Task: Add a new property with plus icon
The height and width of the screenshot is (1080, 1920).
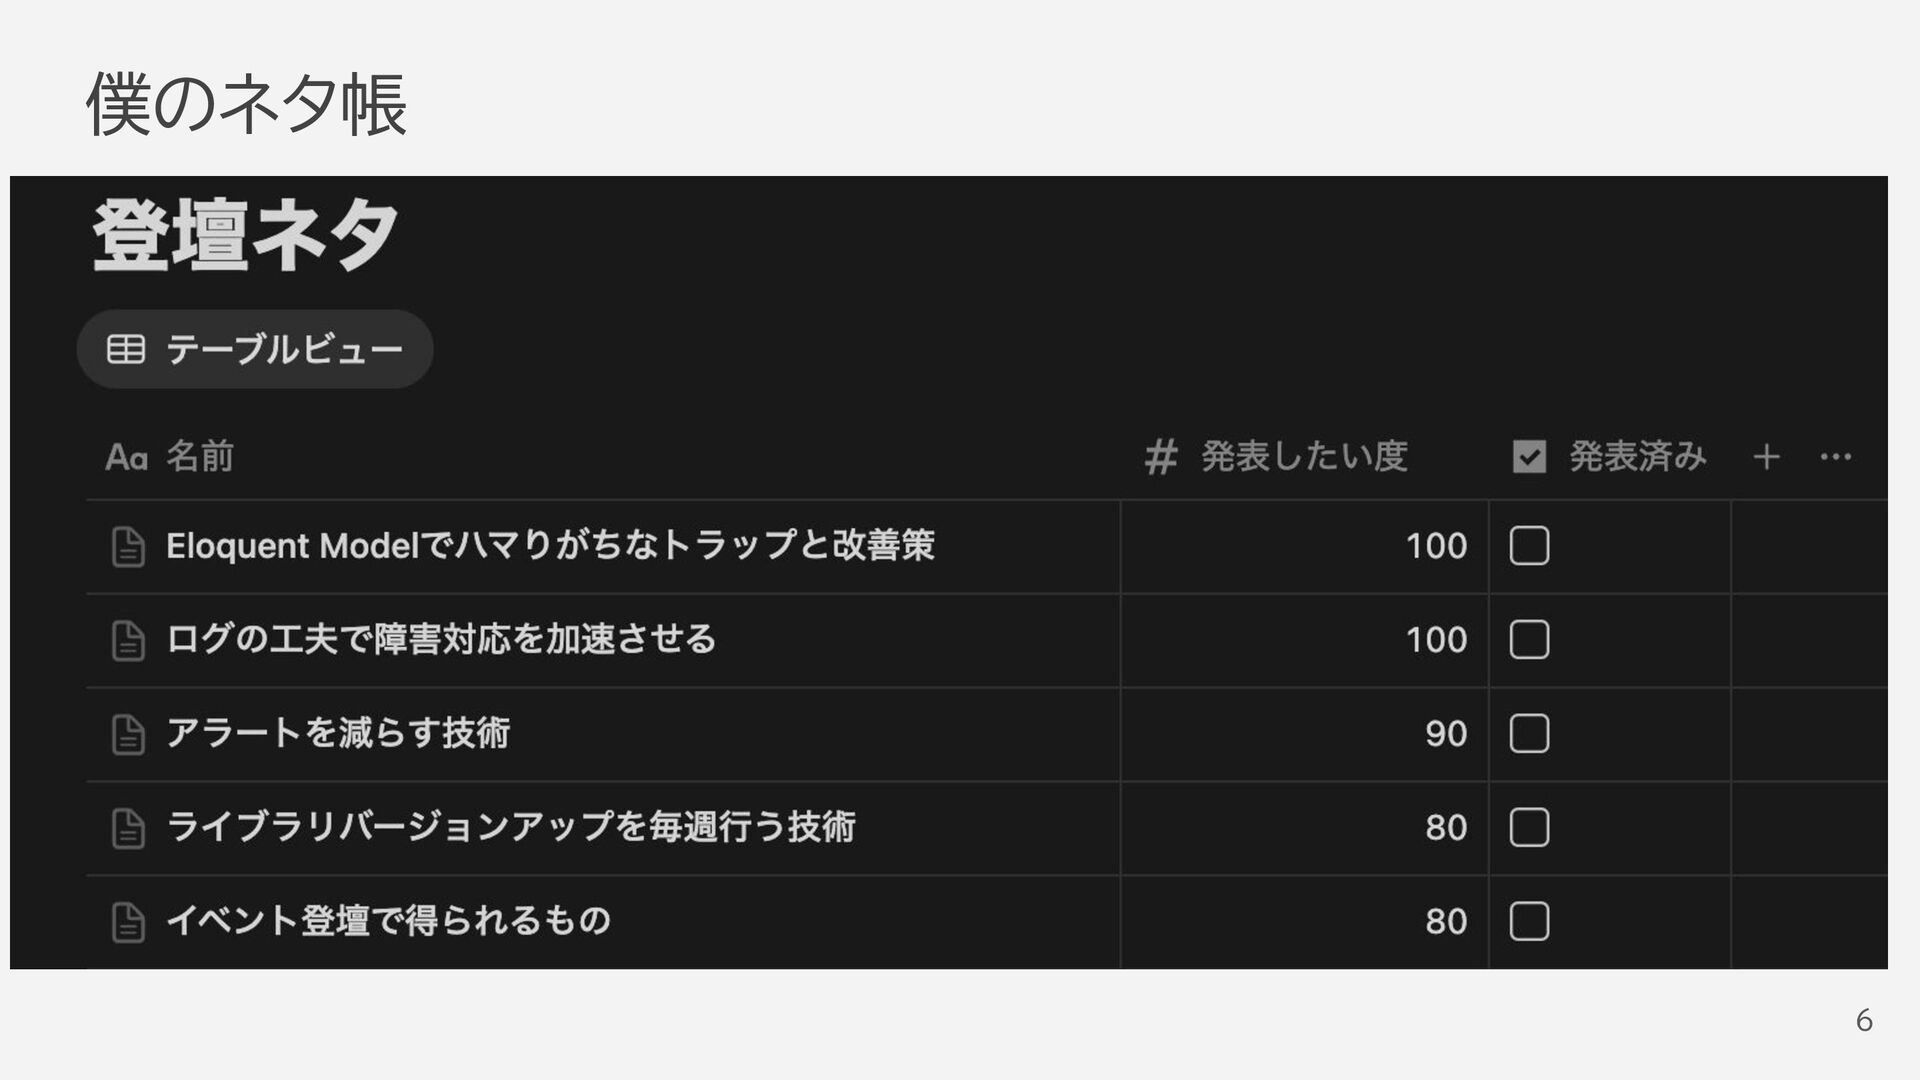Action: coord(1766,457)
